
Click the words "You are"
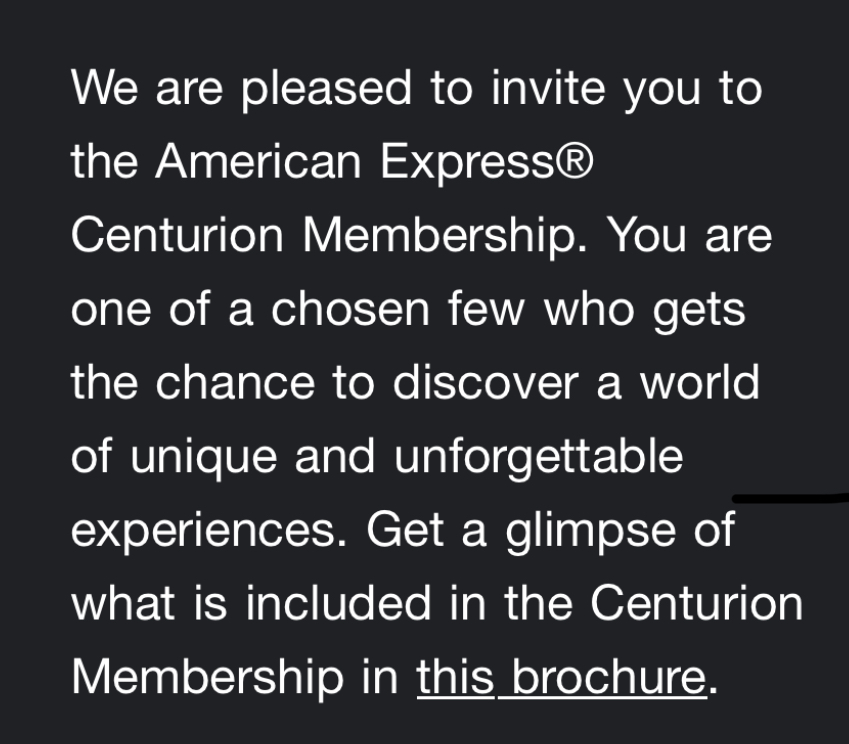click(x=690, y=237)
